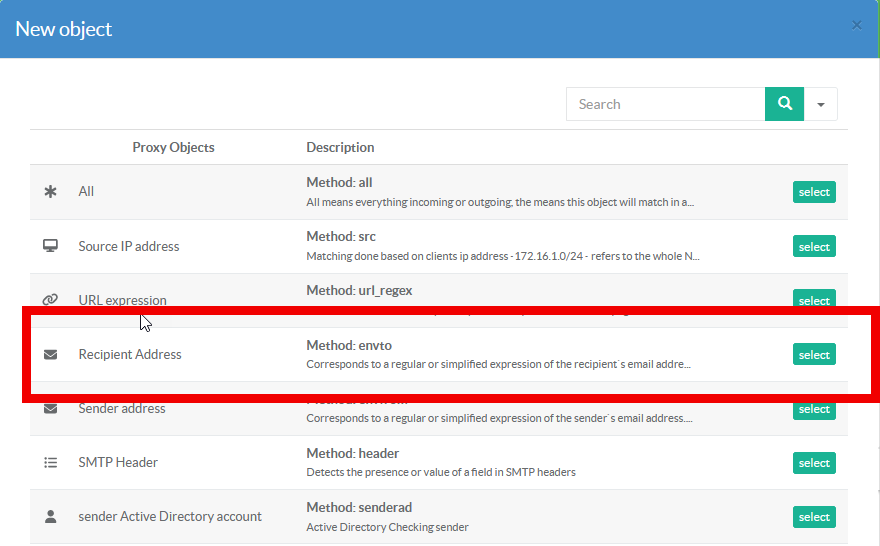Select the Source IP address object

814,247
